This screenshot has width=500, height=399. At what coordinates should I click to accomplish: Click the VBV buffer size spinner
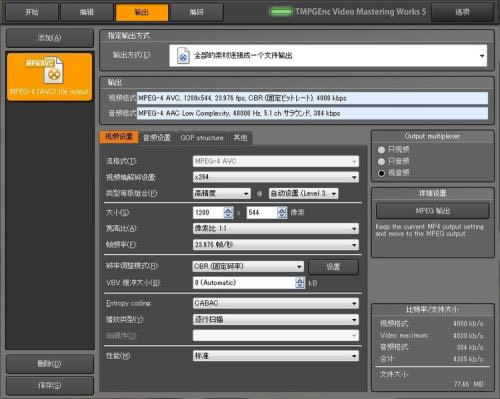[x=300, y=283]
